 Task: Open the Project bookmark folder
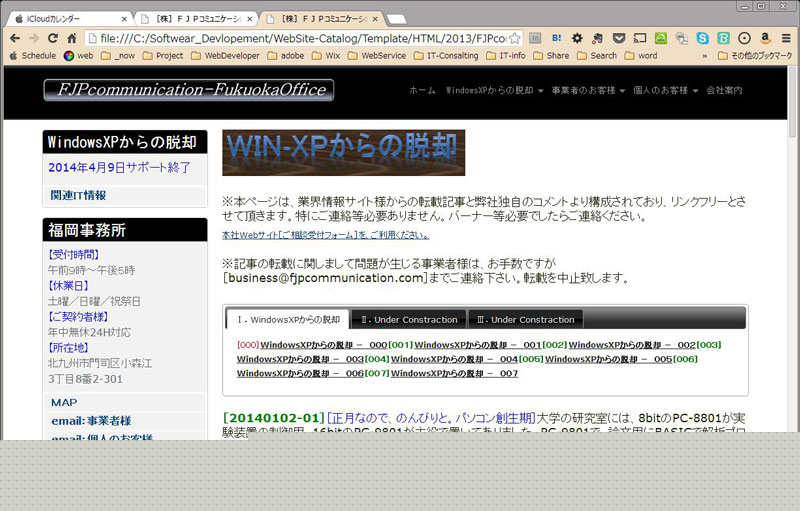tap(163, 56)
